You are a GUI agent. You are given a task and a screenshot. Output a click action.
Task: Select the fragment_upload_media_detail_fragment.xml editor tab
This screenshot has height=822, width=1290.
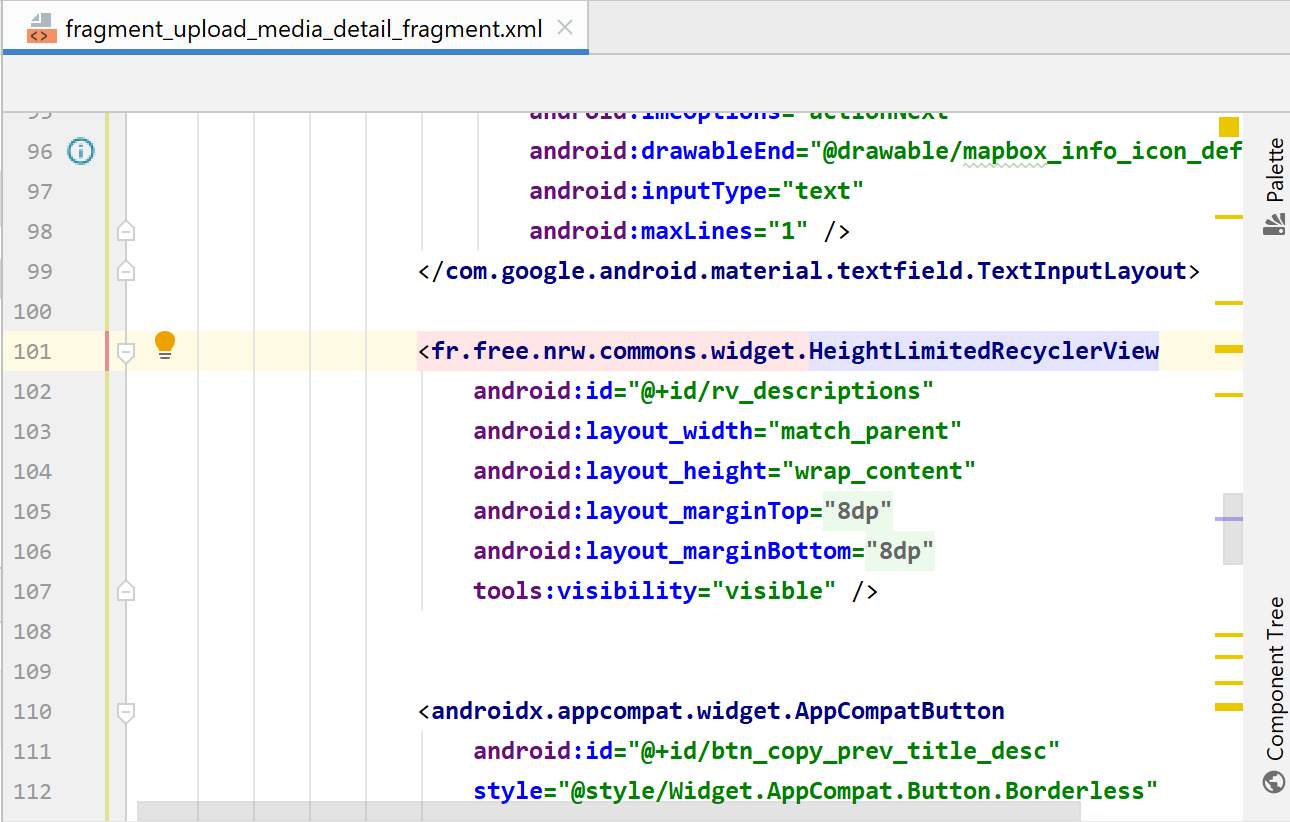[x=295, y=28]
